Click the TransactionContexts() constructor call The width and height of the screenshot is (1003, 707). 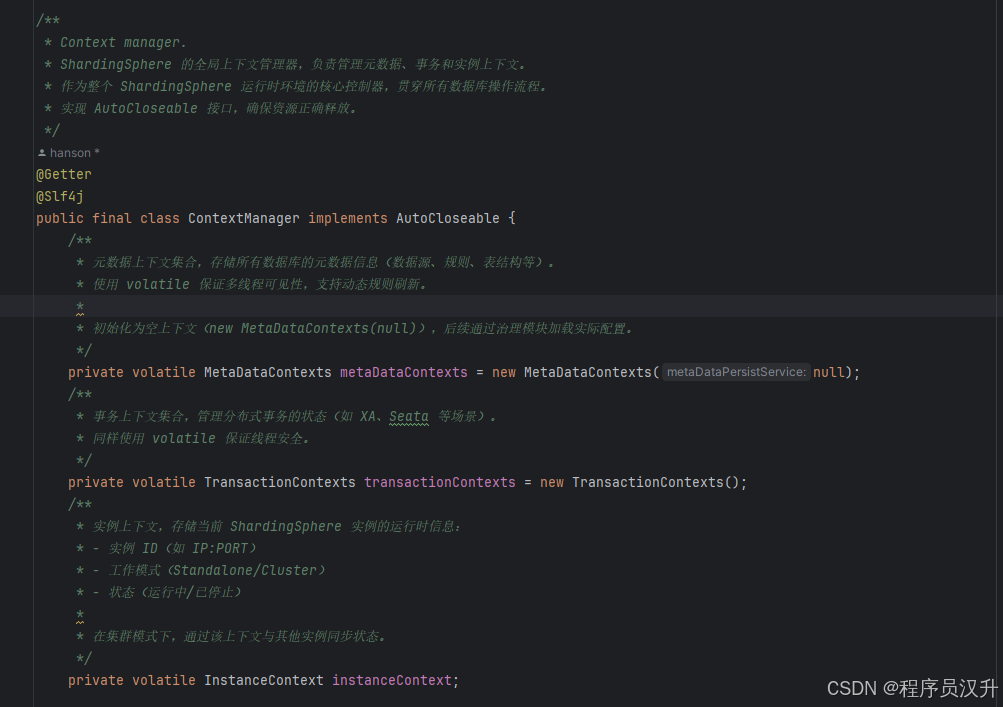tap(656, 482)
